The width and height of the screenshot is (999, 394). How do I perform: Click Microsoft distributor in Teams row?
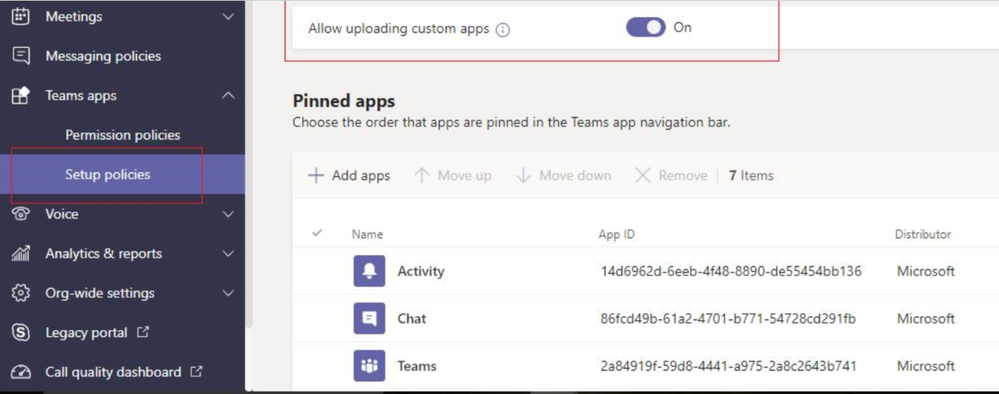tap(926, 366)
